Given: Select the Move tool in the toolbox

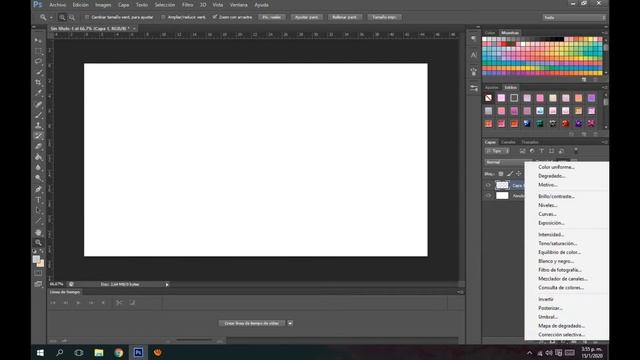Looking at the screenshot, I should (x=38, y=40).
